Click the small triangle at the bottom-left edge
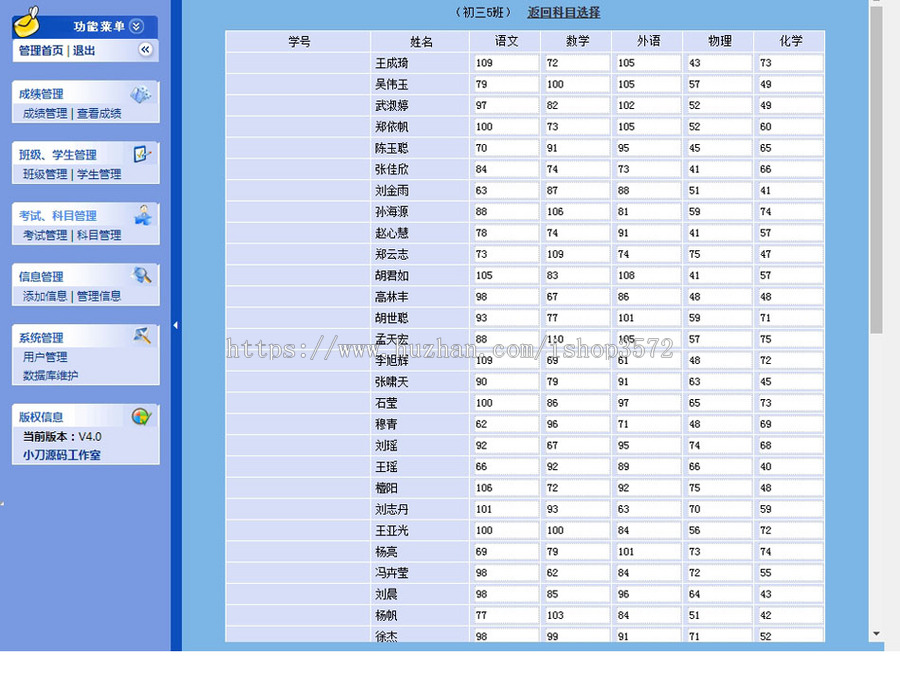Viewport: 900px width, 692px height. click(4, 503)
